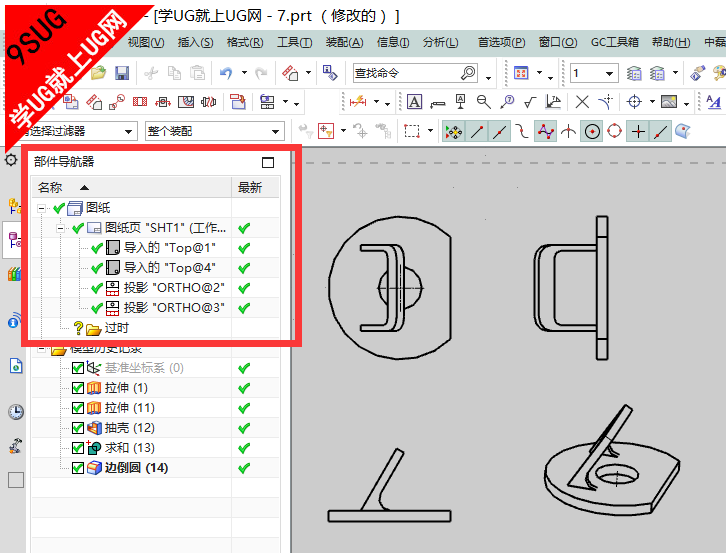Image resolution: width=726 pixels, height=553 pixels.
Task: Select the Surface Finish symbol tool
Action: pos(530,101)
